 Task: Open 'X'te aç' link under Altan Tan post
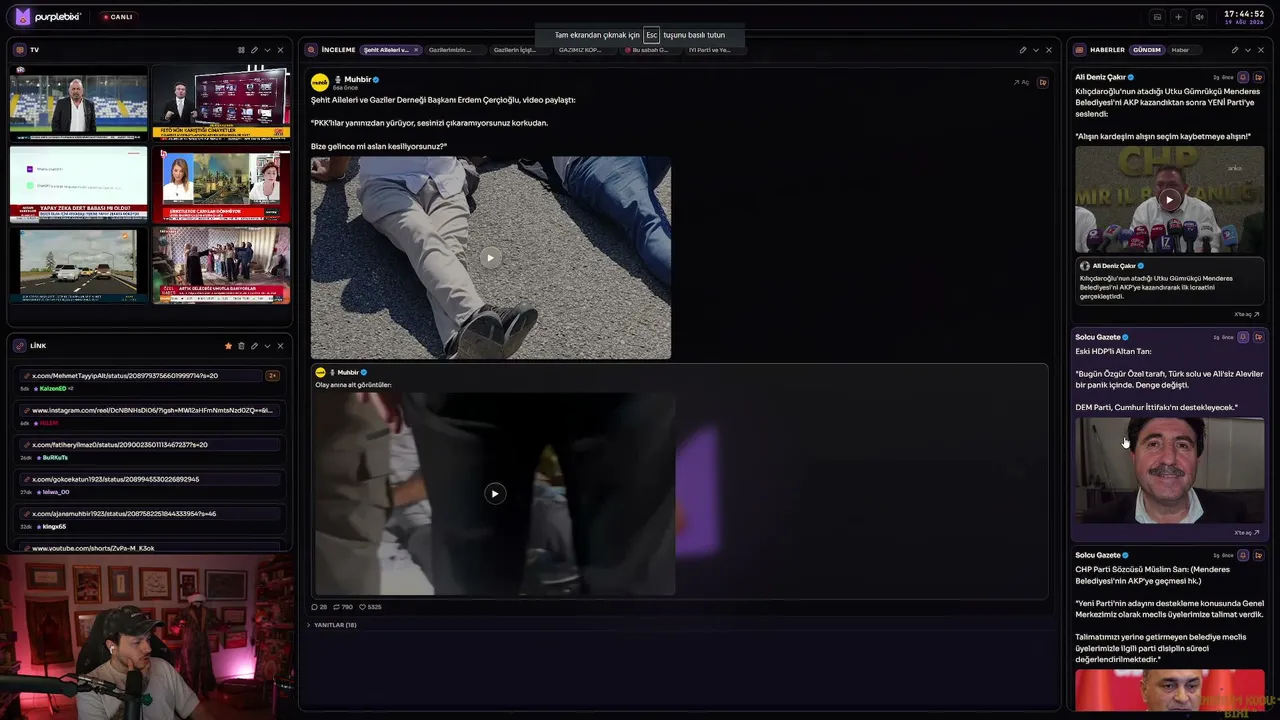(1247, 532)
